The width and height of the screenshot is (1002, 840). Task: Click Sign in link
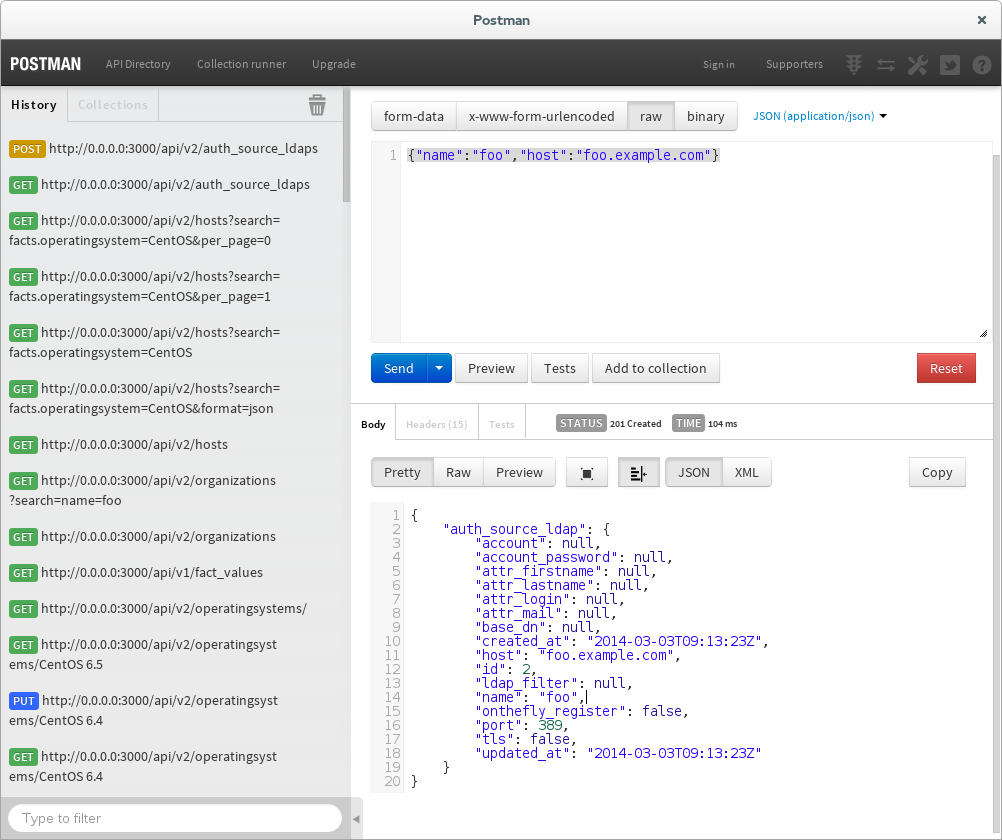point(719,65)
